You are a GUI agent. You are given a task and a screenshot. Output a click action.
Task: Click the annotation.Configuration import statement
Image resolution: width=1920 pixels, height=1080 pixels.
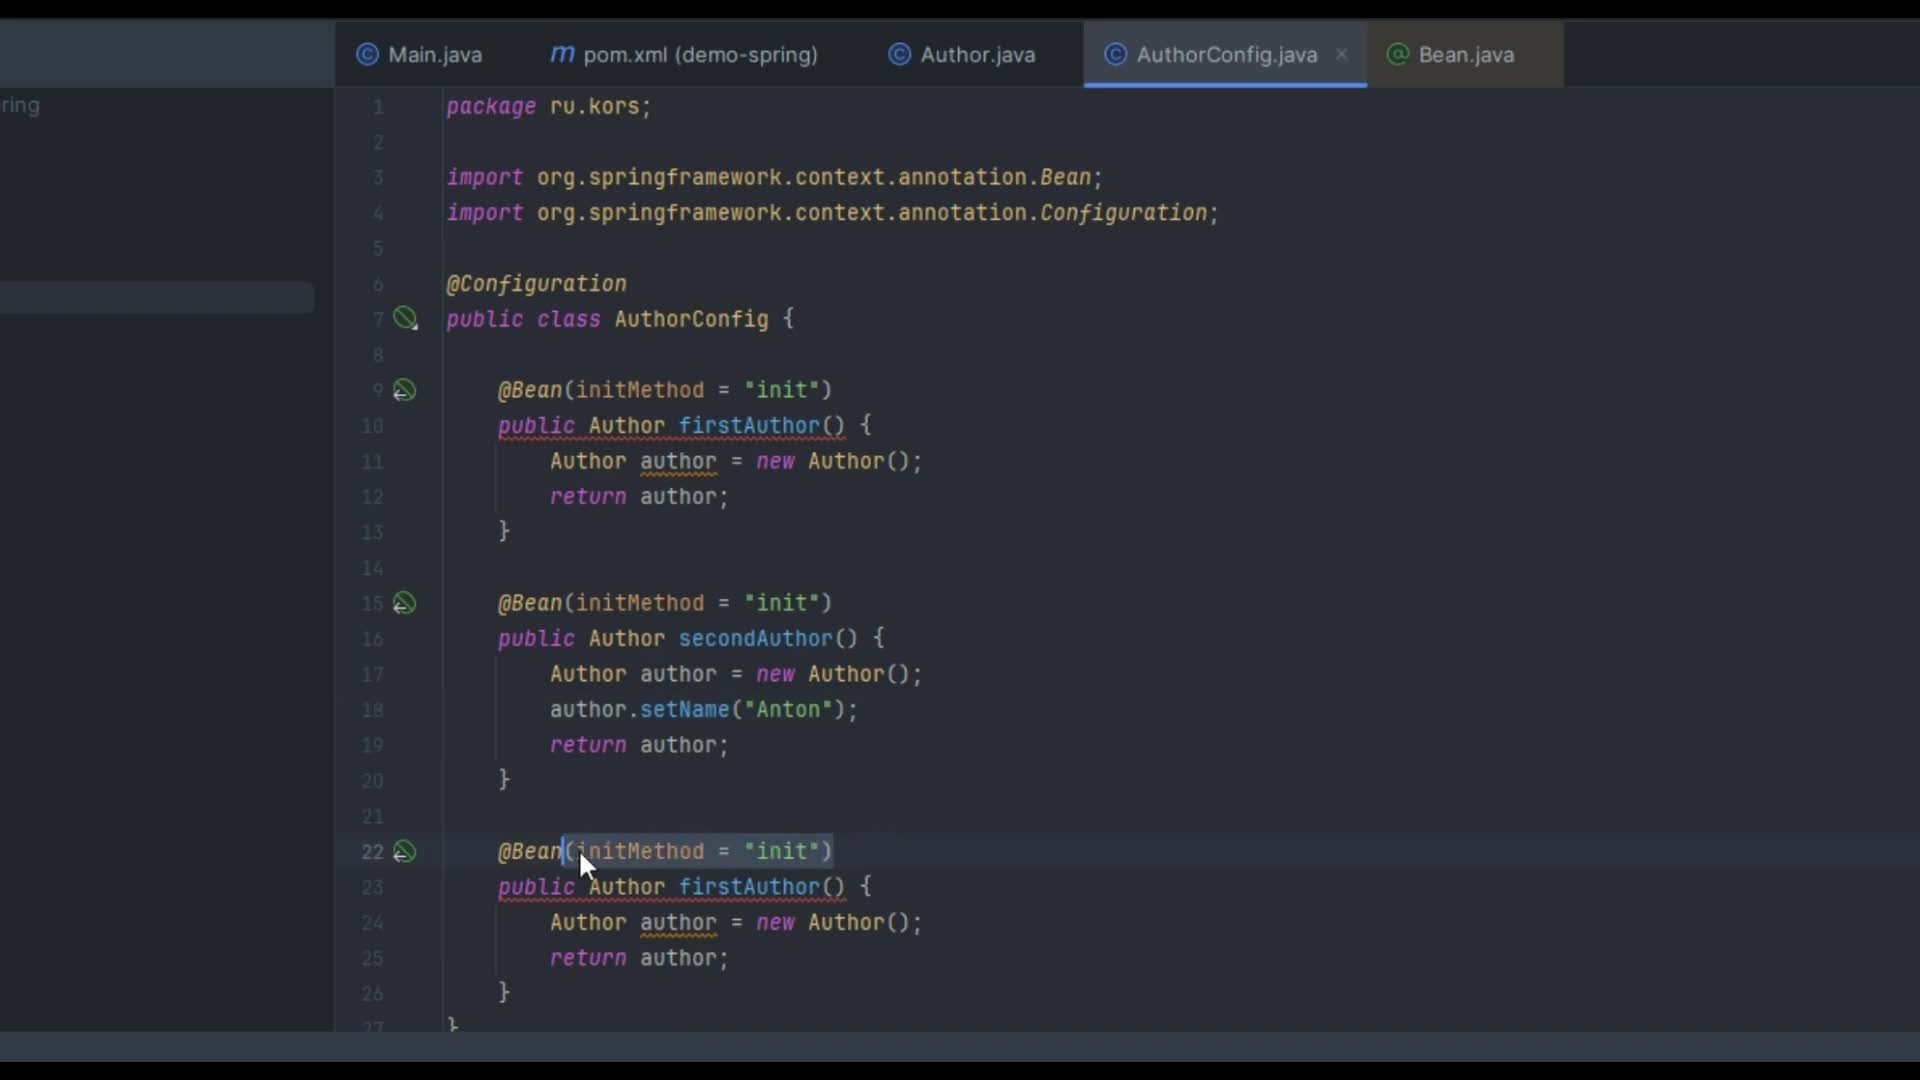tap(832, 213)
